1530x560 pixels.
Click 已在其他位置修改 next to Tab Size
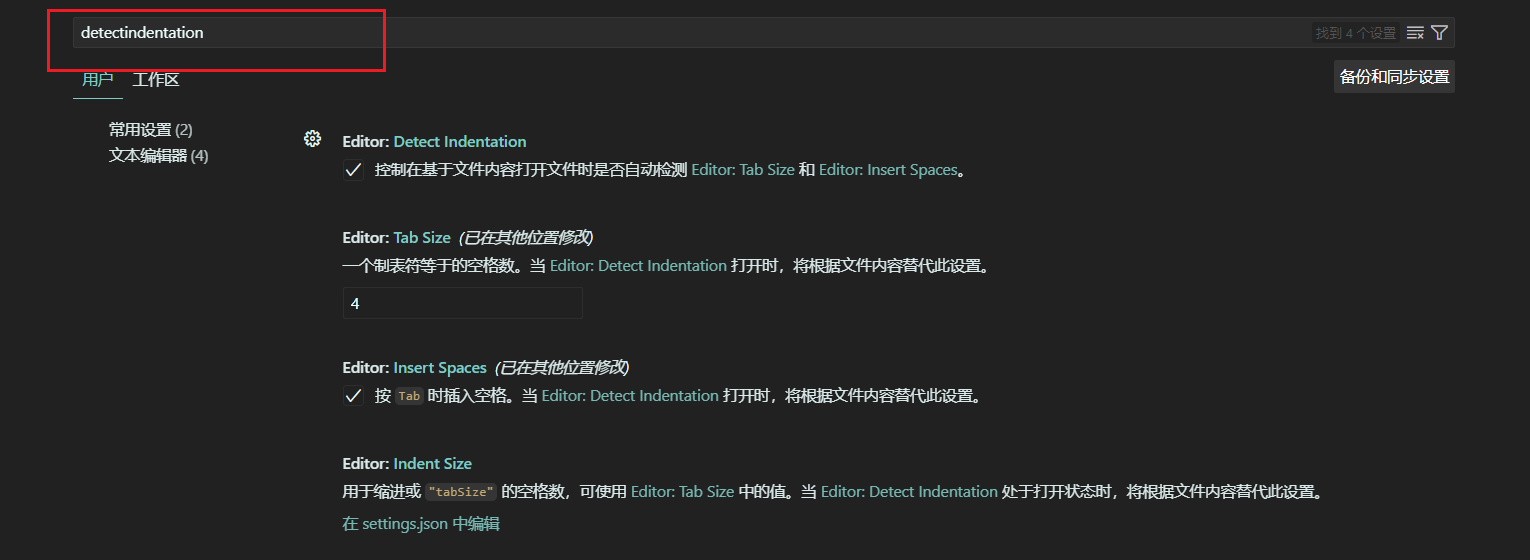pos(526,238)
